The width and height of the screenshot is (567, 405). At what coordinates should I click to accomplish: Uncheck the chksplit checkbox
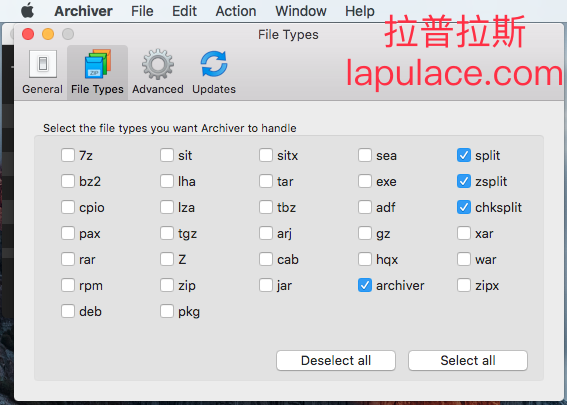pos(464,207)
